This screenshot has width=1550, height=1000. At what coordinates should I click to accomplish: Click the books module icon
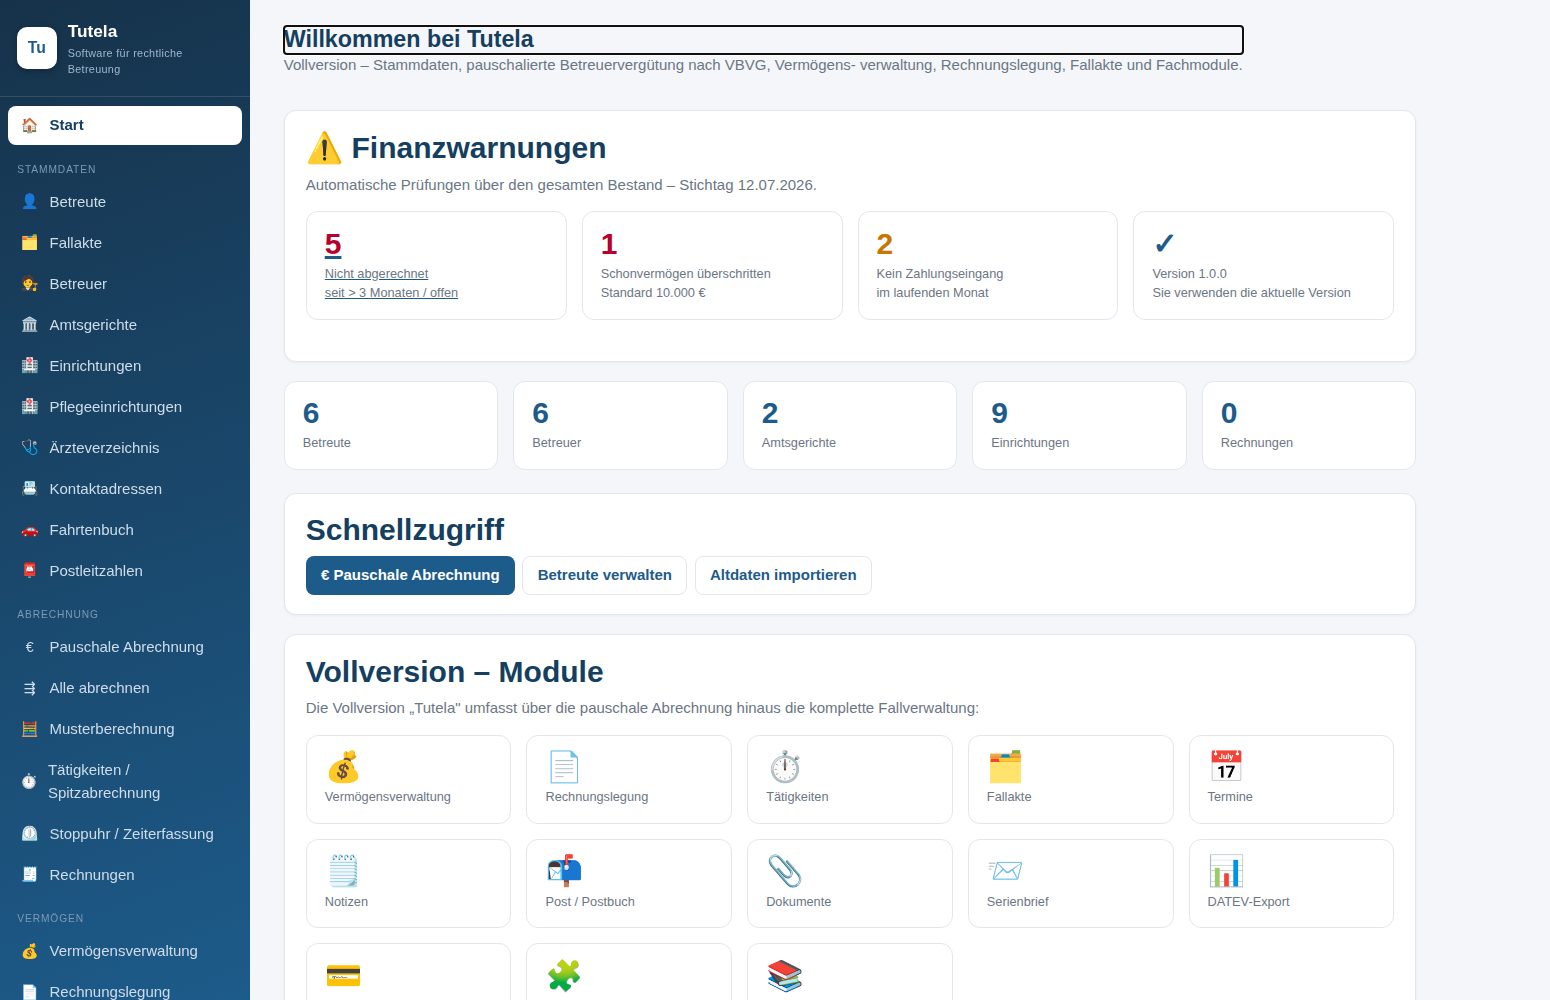tap(785, 975)
